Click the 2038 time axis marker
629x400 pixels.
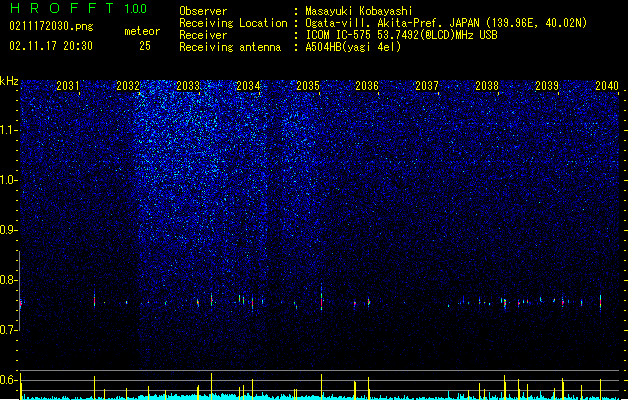(x=487, y=85)
